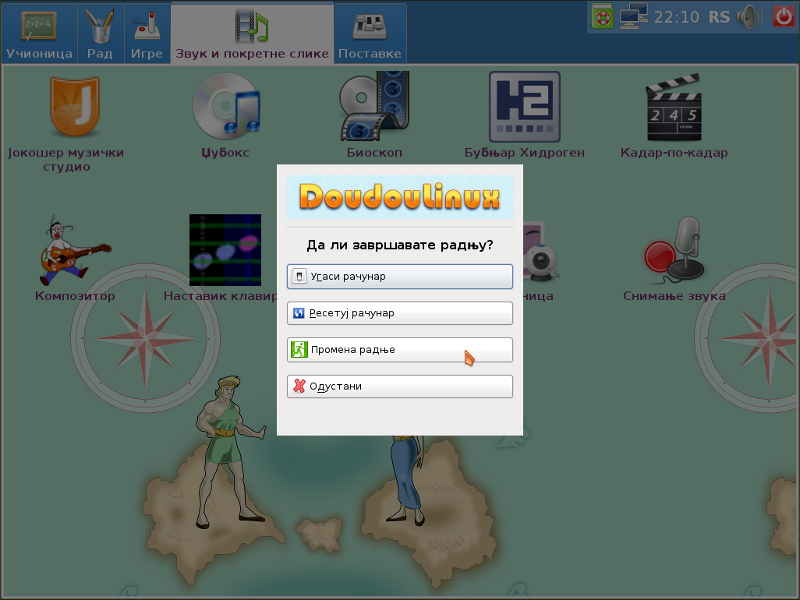
Task: Open the Игре tab
Action: 147,33
